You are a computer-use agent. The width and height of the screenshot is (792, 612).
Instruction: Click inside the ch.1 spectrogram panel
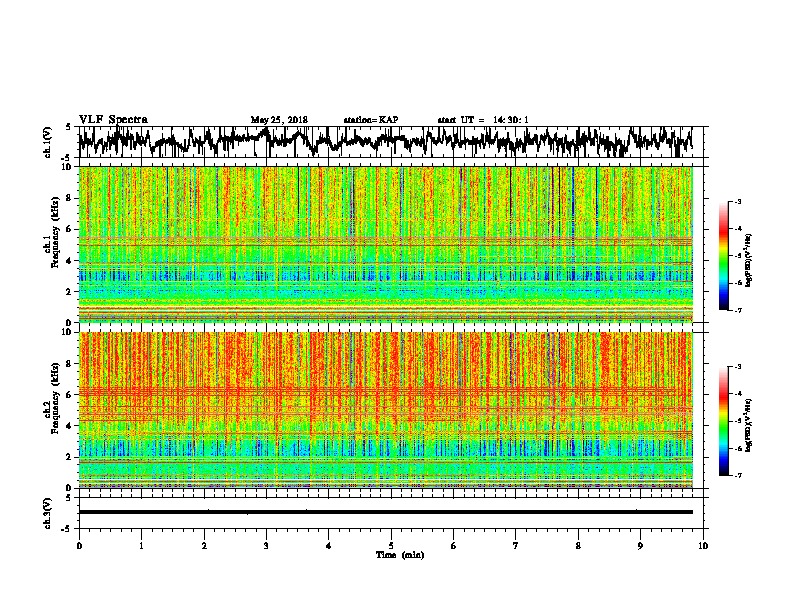(x=386, y=244)
